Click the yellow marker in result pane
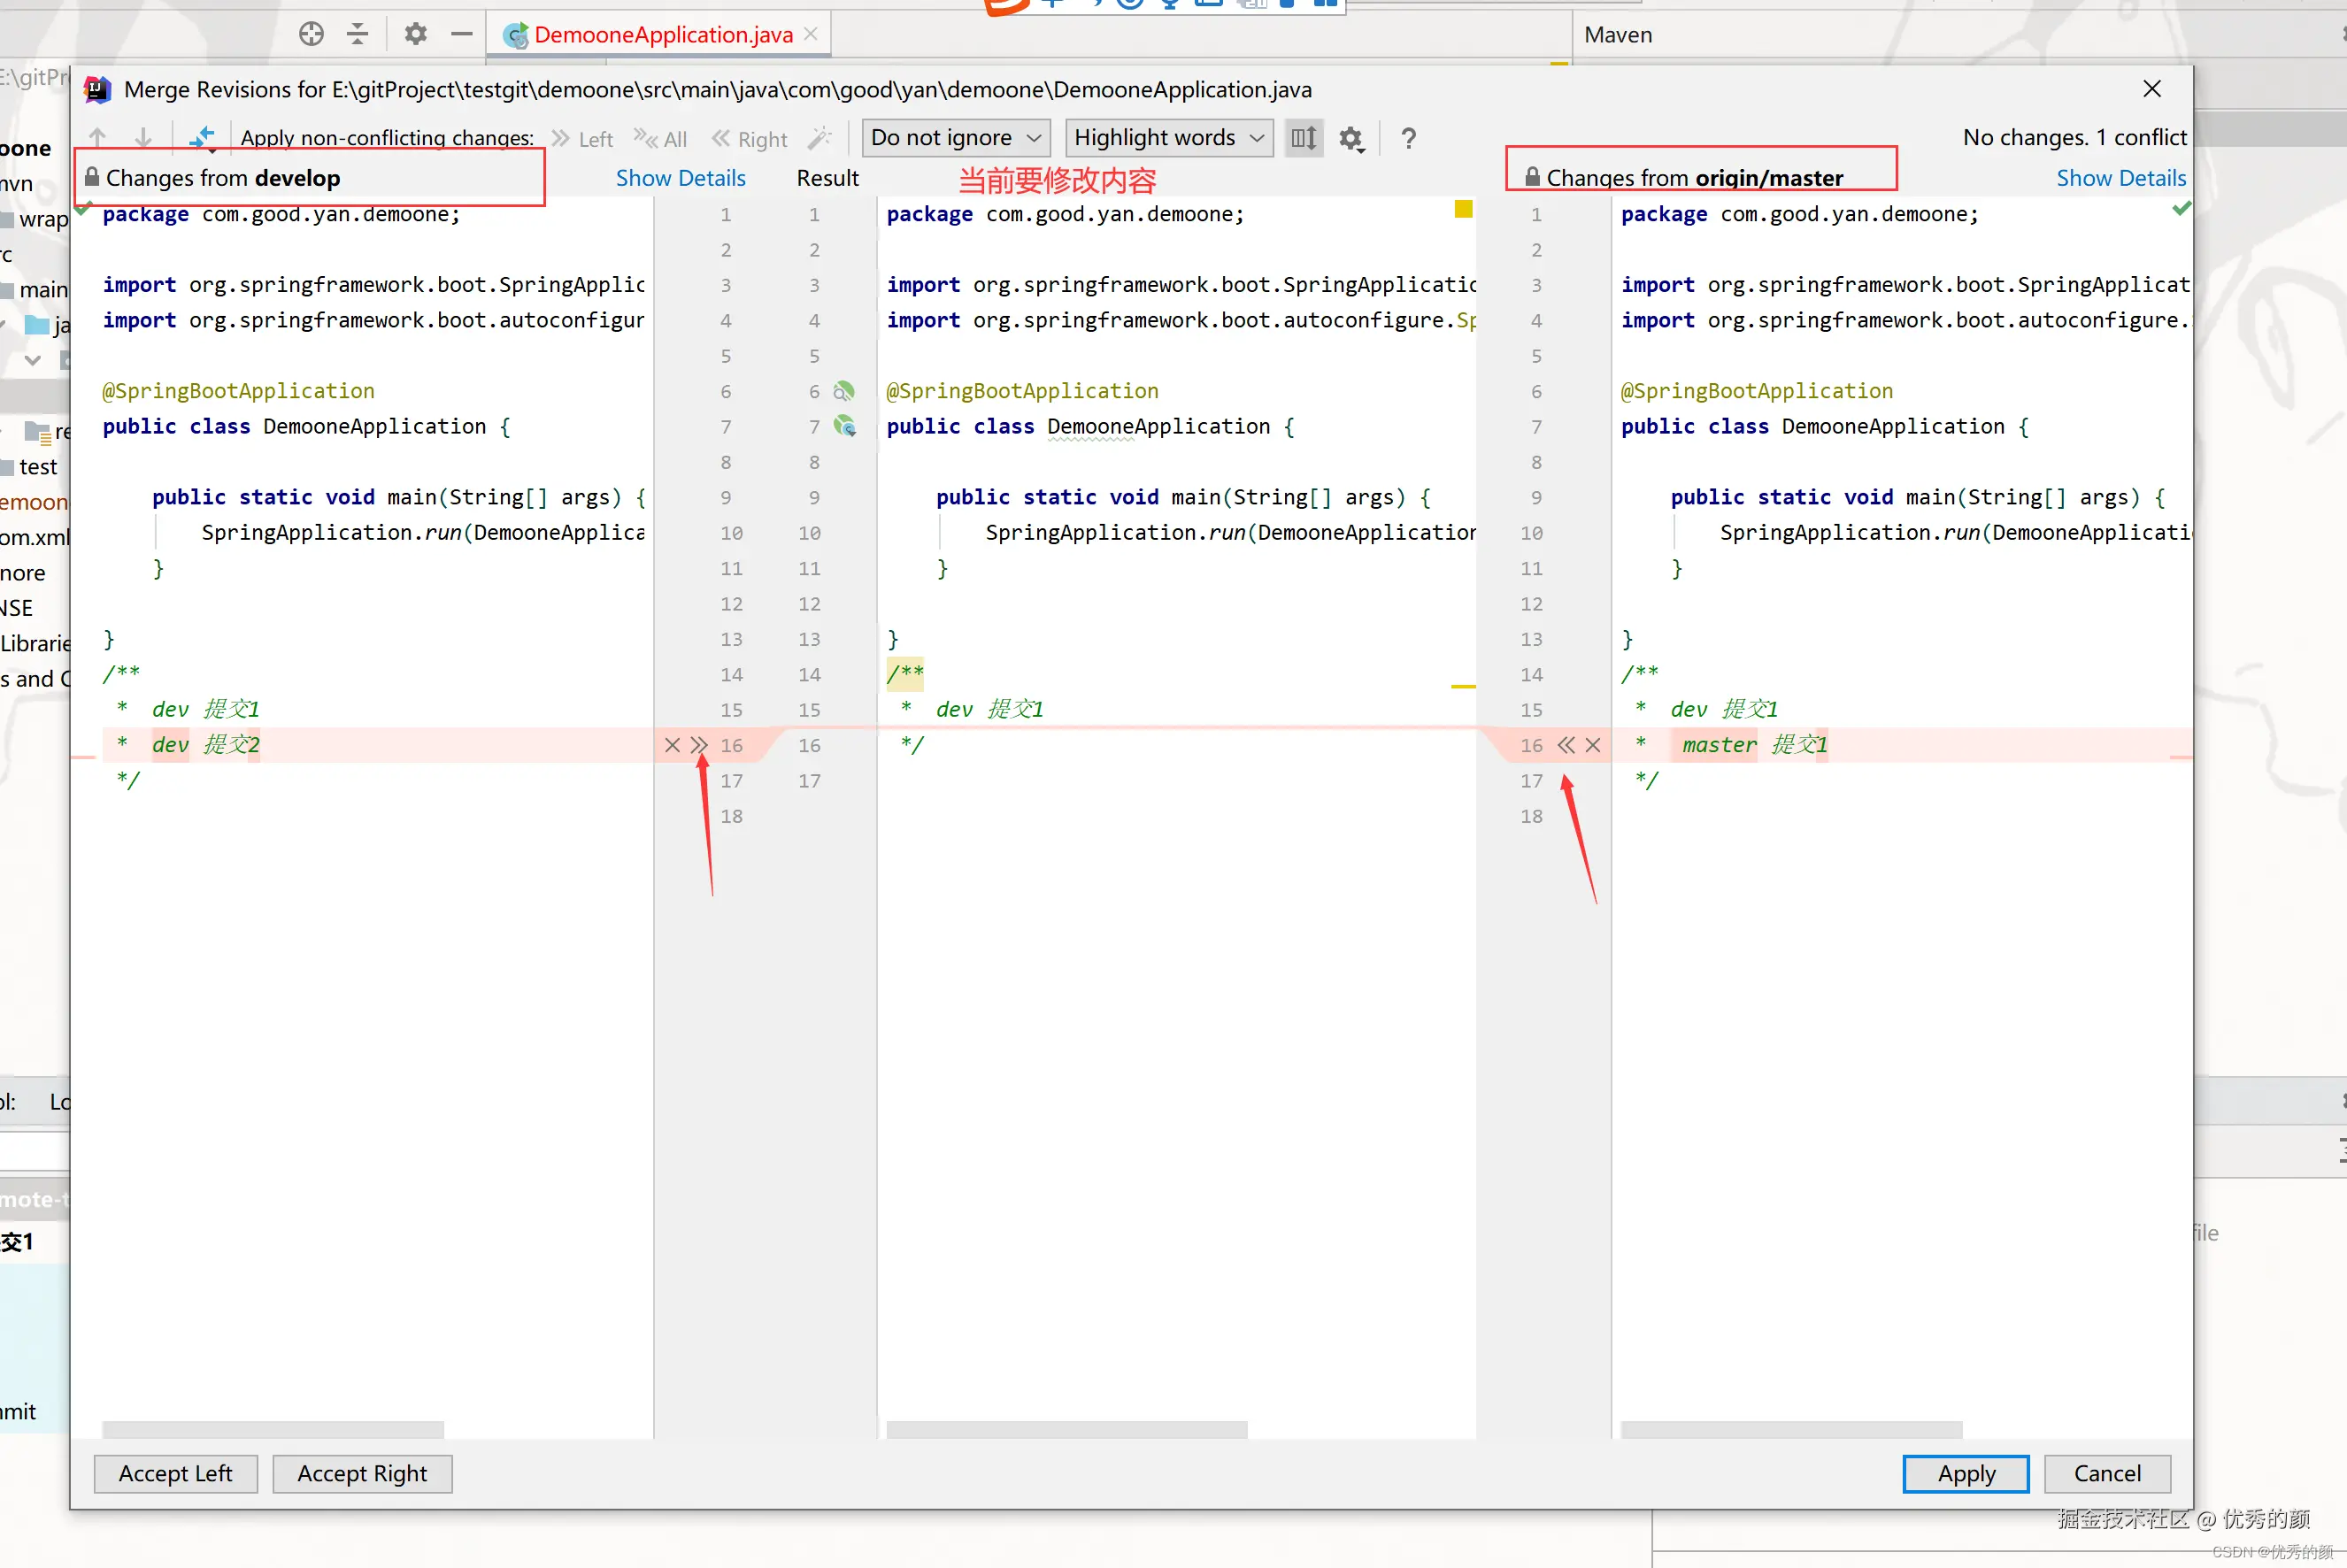This screenshot has width=2347, height=1568. pos(1463,209)
